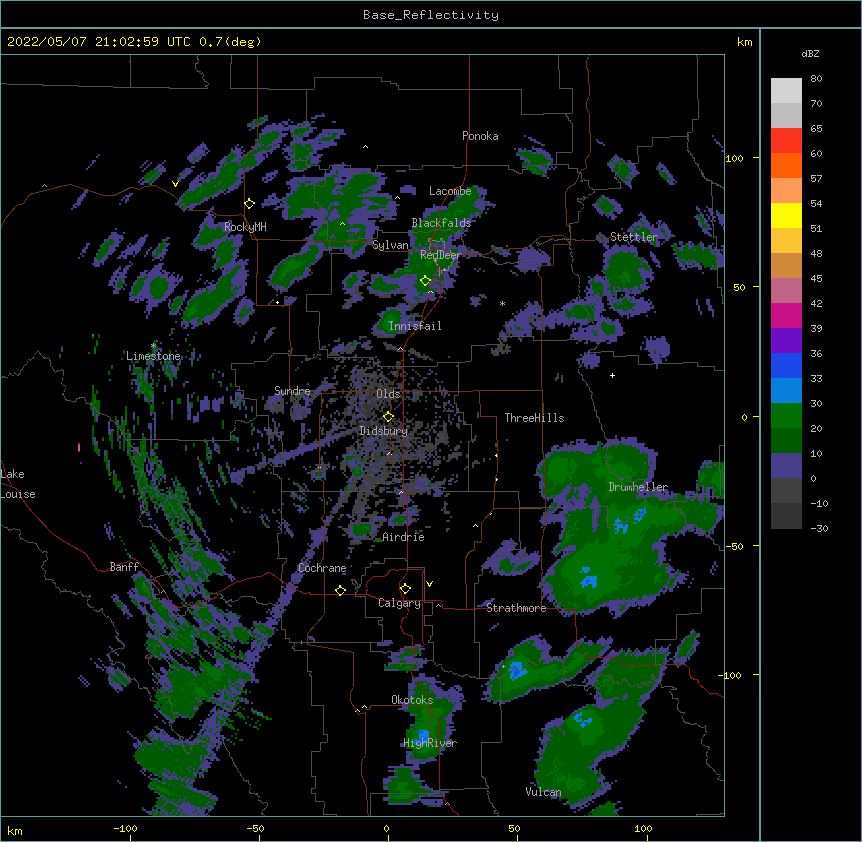Image resolution: width=862 pixels, height=842 pixels.
Task: Select the dark orange swatch in legend
Action: (786, 165)
